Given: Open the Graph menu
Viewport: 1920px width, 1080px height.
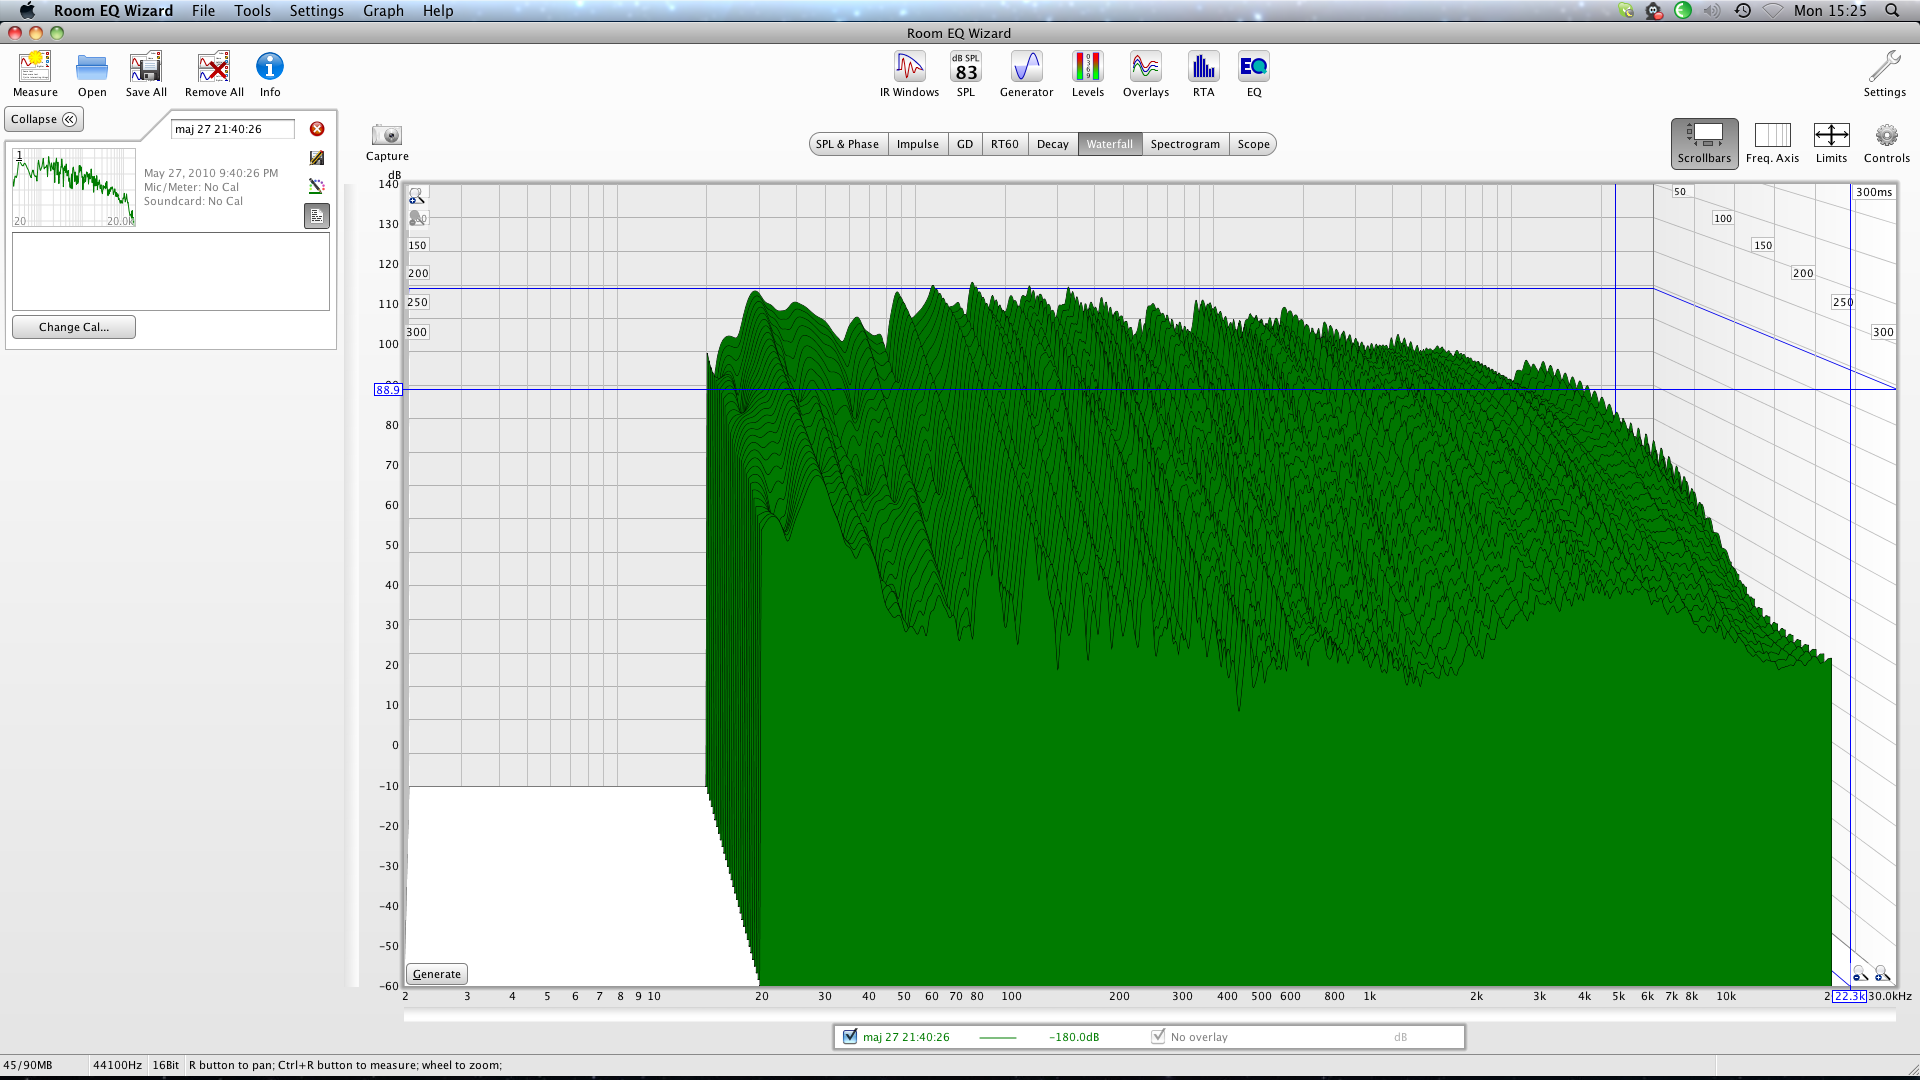Looking at the screenshot, I should pyautogui.click(x=383, y=11).
